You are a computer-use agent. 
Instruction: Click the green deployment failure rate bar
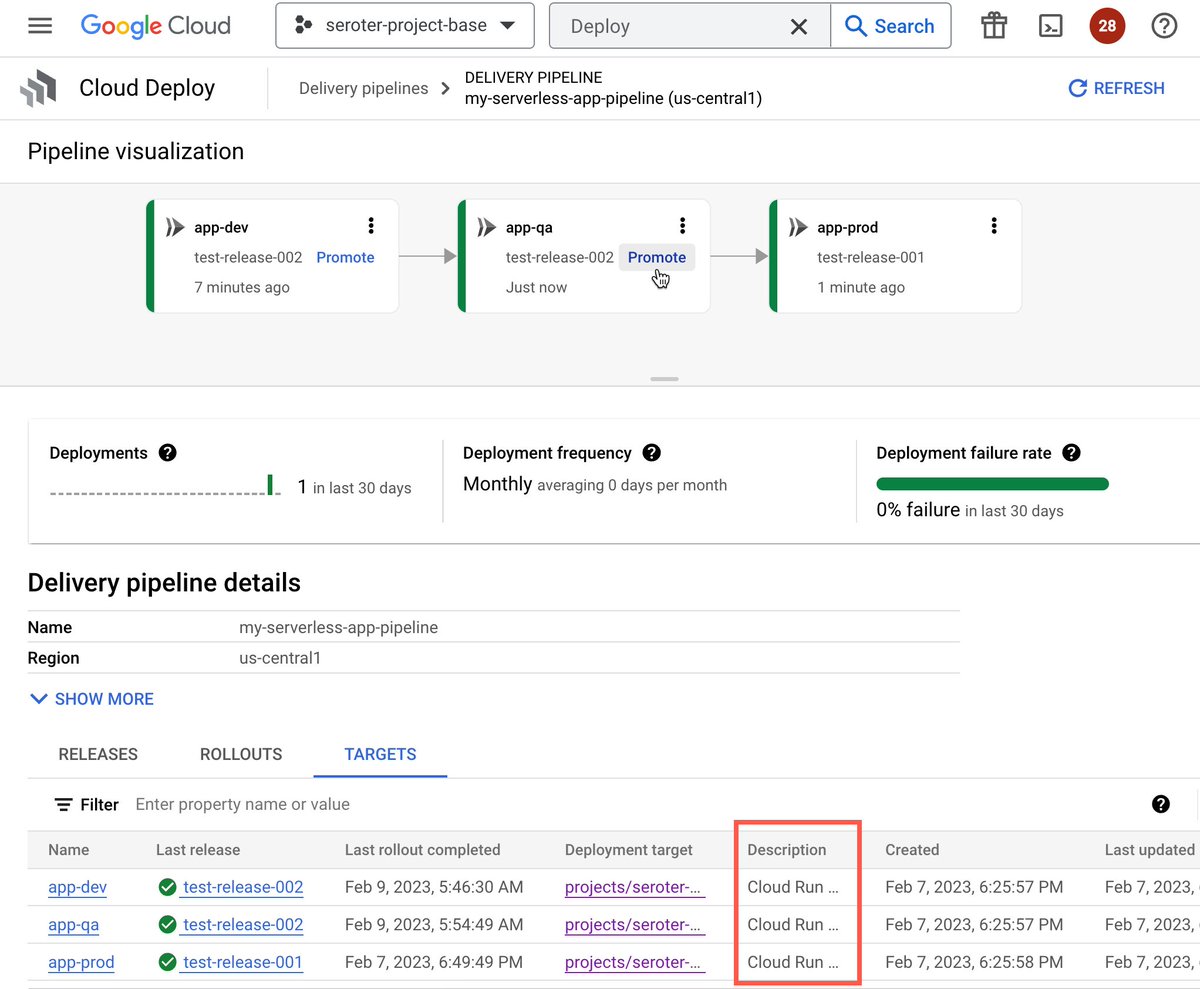(991, 483)
